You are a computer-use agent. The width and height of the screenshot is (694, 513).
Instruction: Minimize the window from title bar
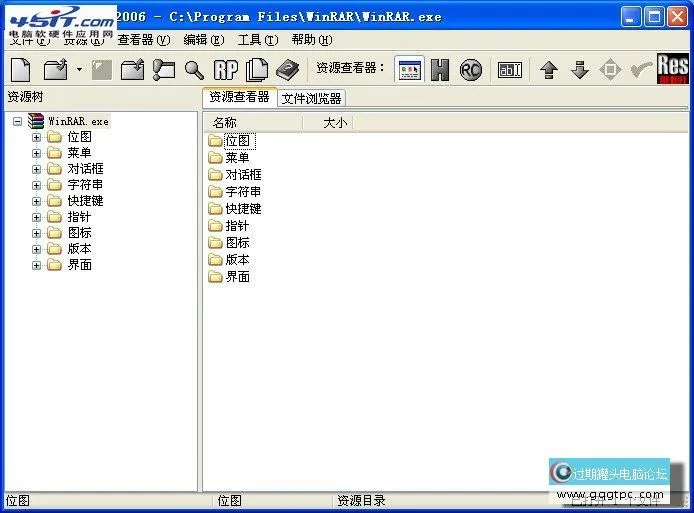[x=630, y=17]
